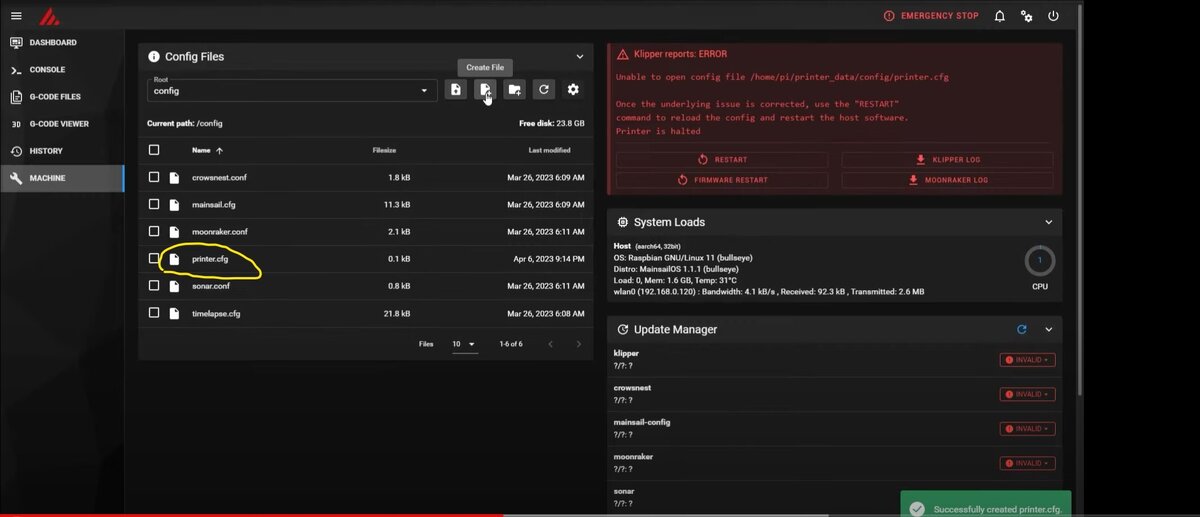Select Machine in the sidebar
This screenshot has width=1200, height=517.
click(x=62, y=178)
